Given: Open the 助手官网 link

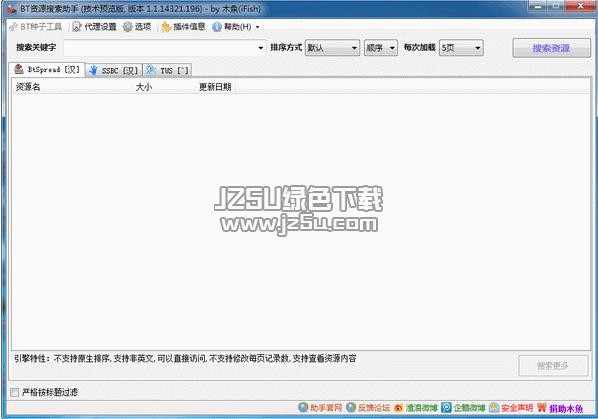Looking at the screenshot, I should [326, 408].
